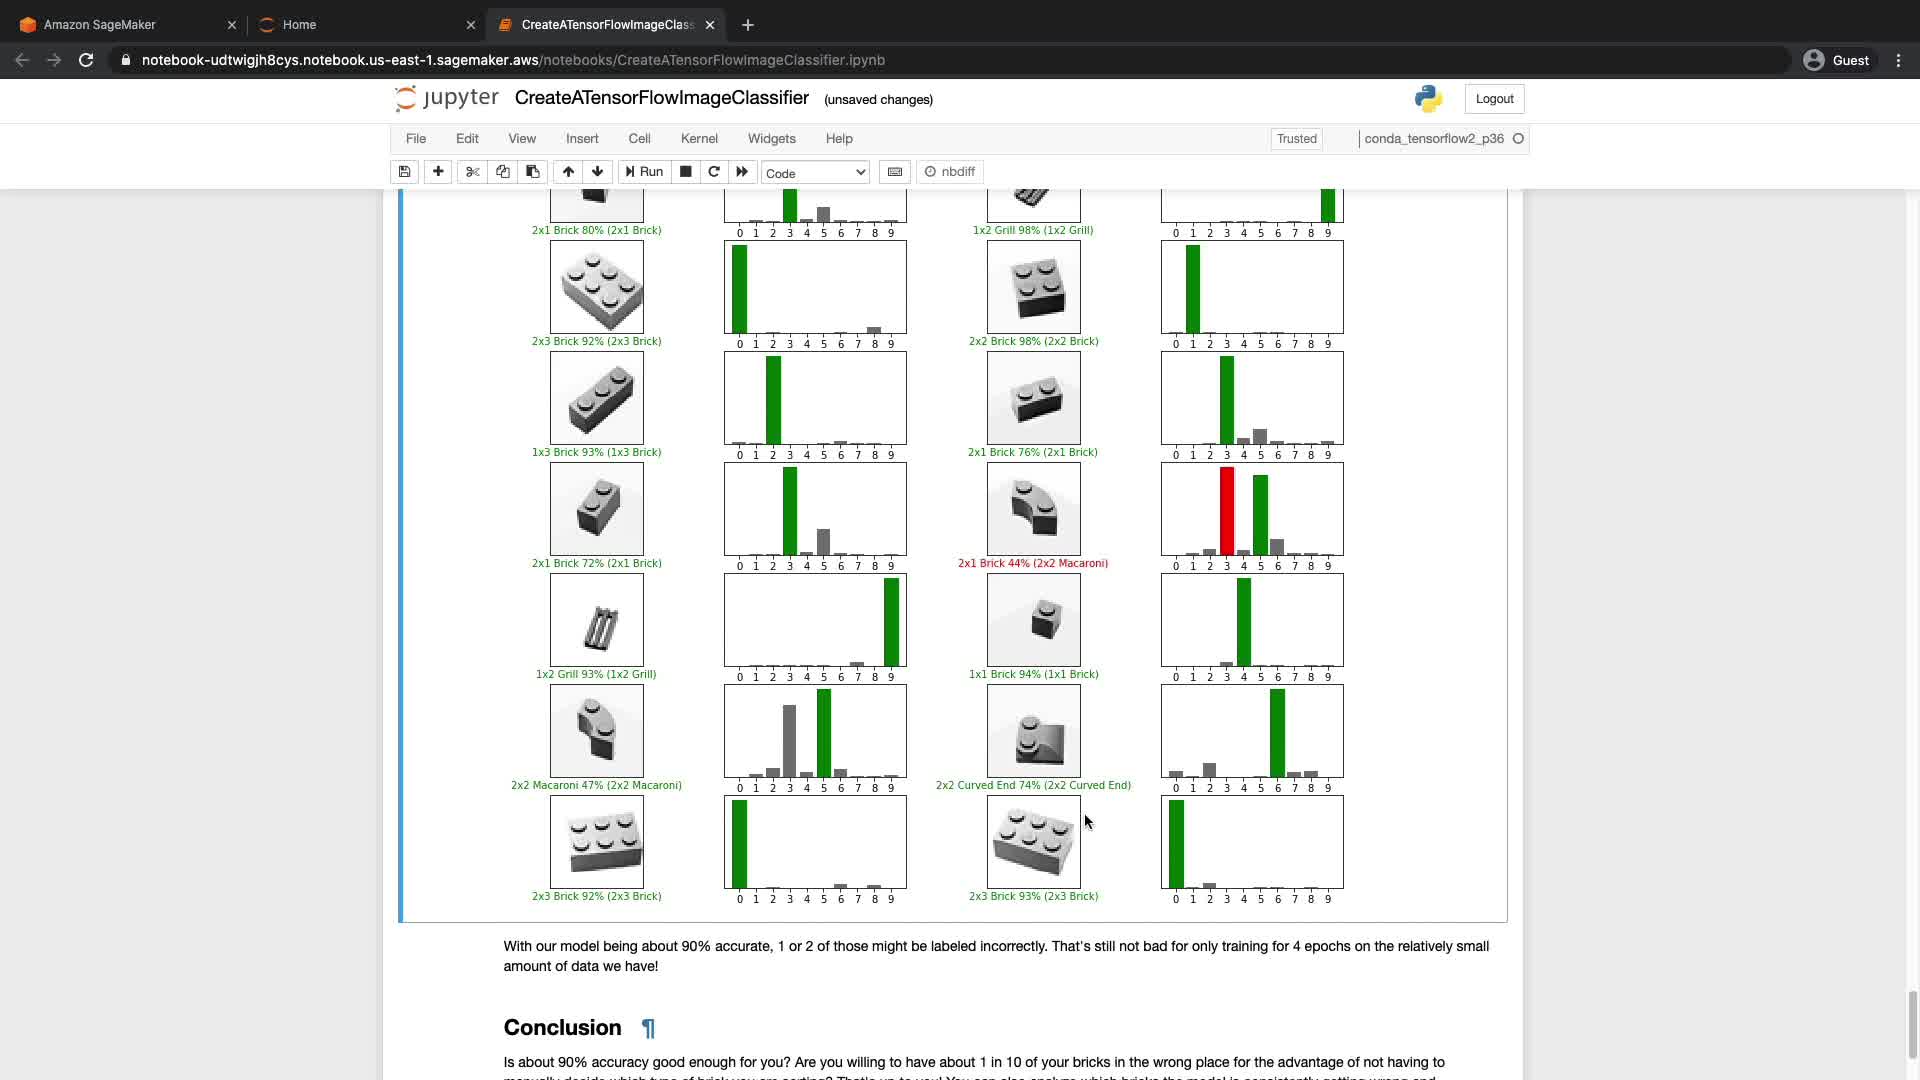Viewport: 1920px width, 1080px height.
Task: Move selected cell down with arrow icon
Action: tap(598, 172)
